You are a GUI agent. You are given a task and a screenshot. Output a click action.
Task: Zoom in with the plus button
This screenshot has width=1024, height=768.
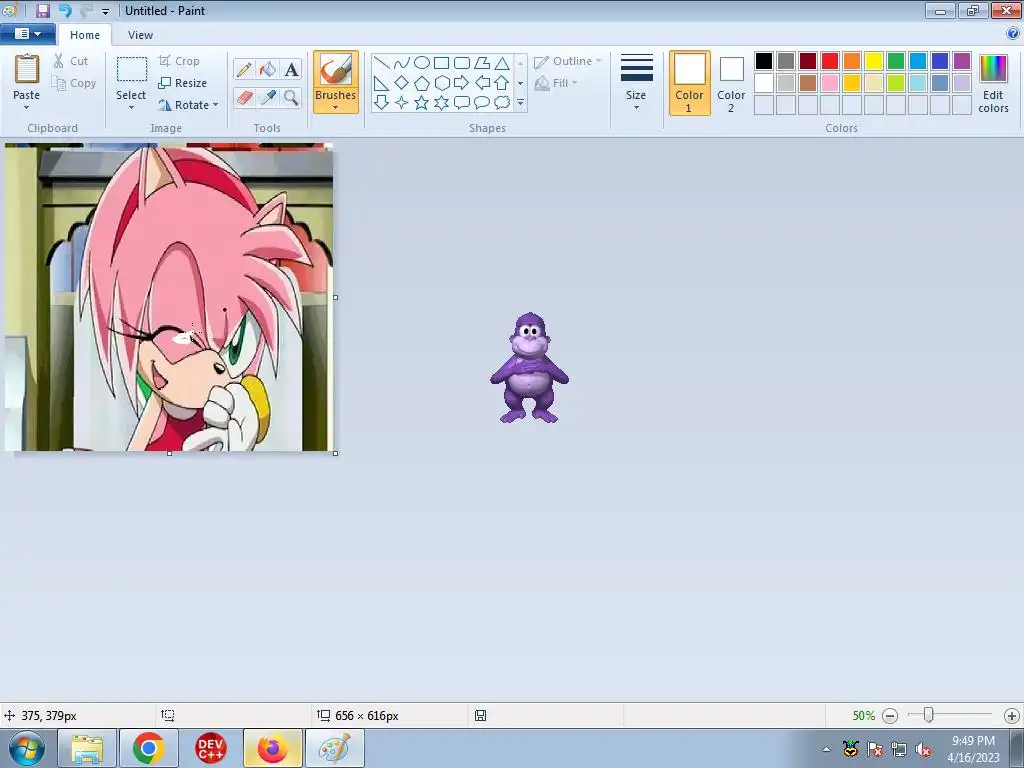[x=1012, y=716]
